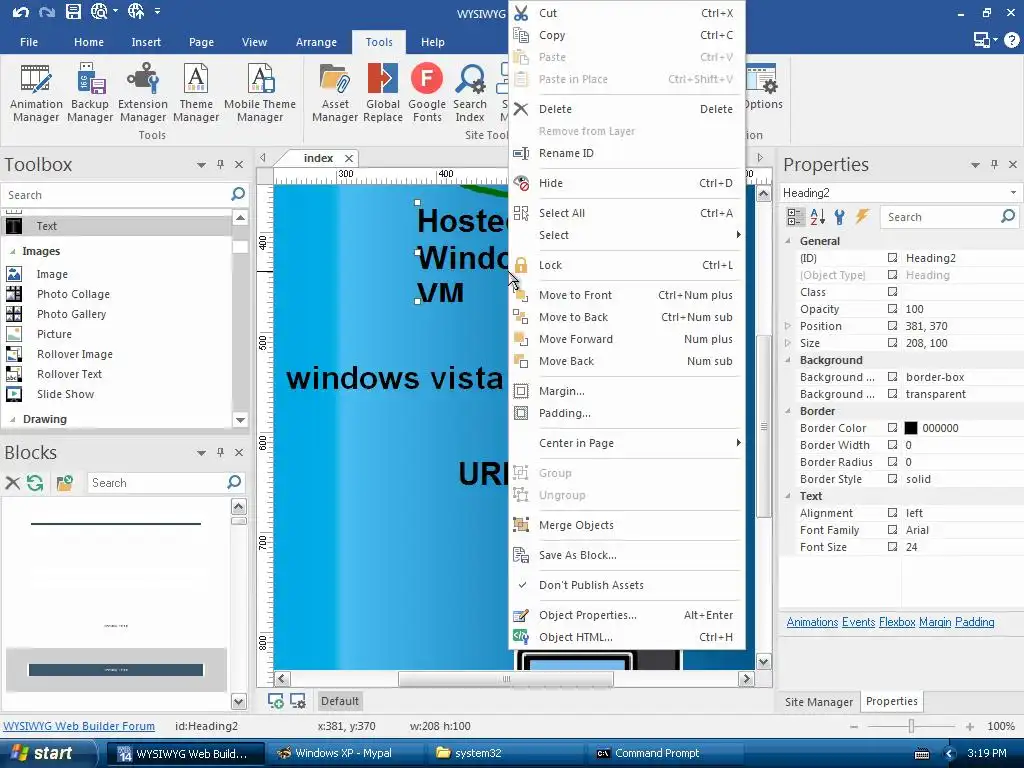Click the zoom in plus button

(970, 726)
